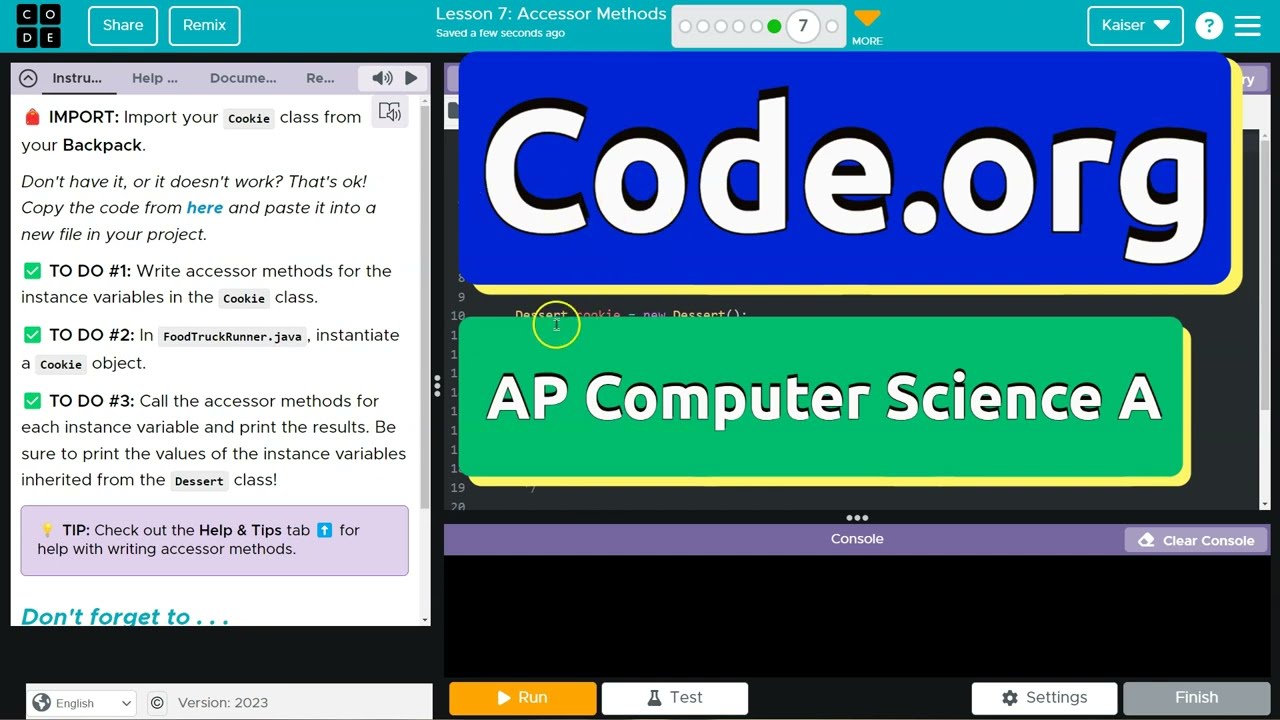Click the globe language icon
1280x720 pixels.
(x=41, y=703)
